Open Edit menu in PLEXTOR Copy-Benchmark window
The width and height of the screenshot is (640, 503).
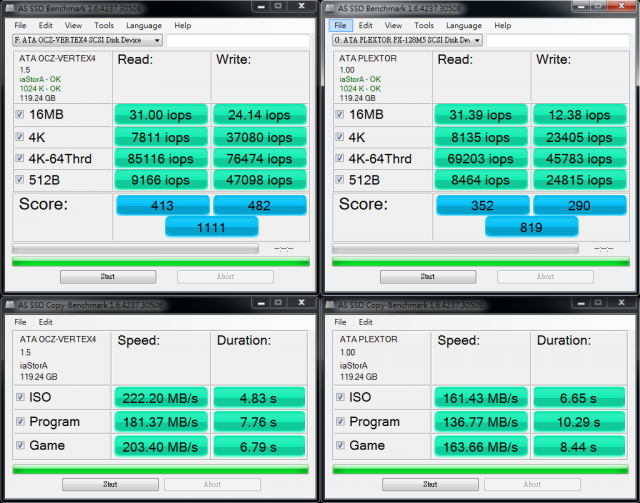pos(365,322)
